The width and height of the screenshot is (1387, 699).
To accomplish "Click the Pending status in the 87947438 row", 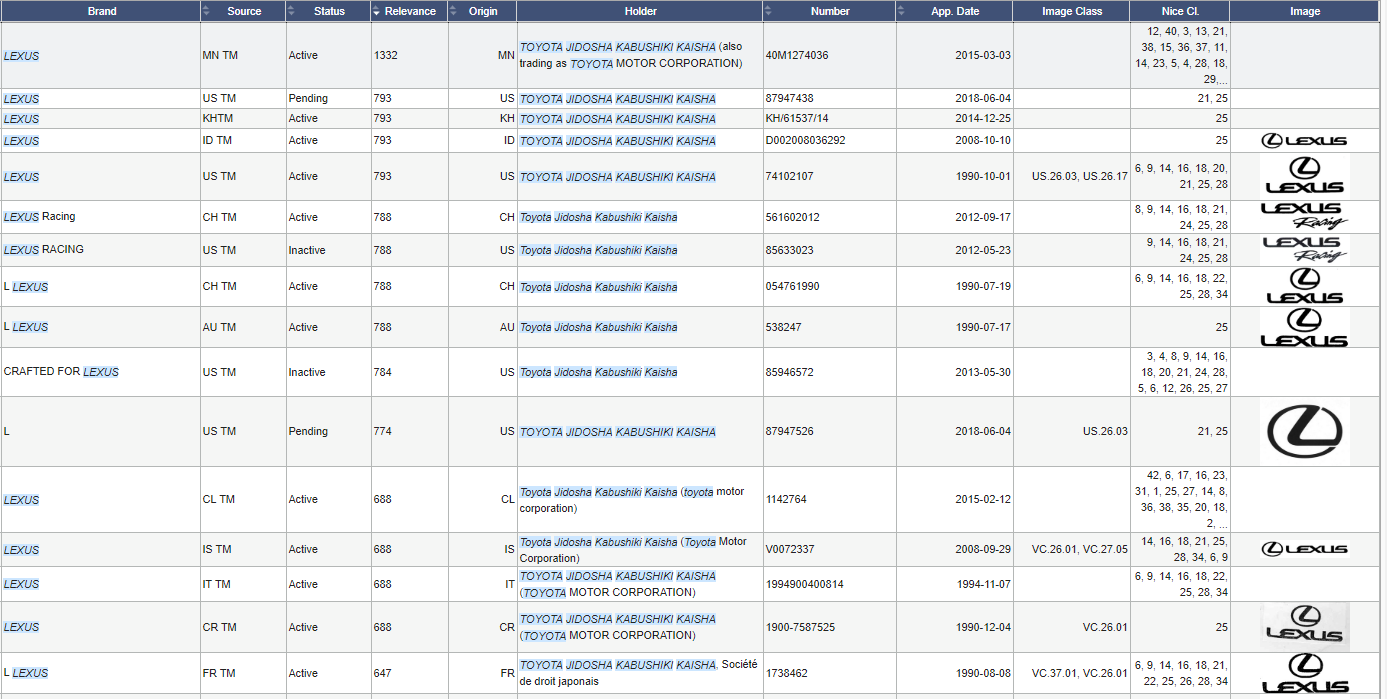I will [x=308, y=98].
